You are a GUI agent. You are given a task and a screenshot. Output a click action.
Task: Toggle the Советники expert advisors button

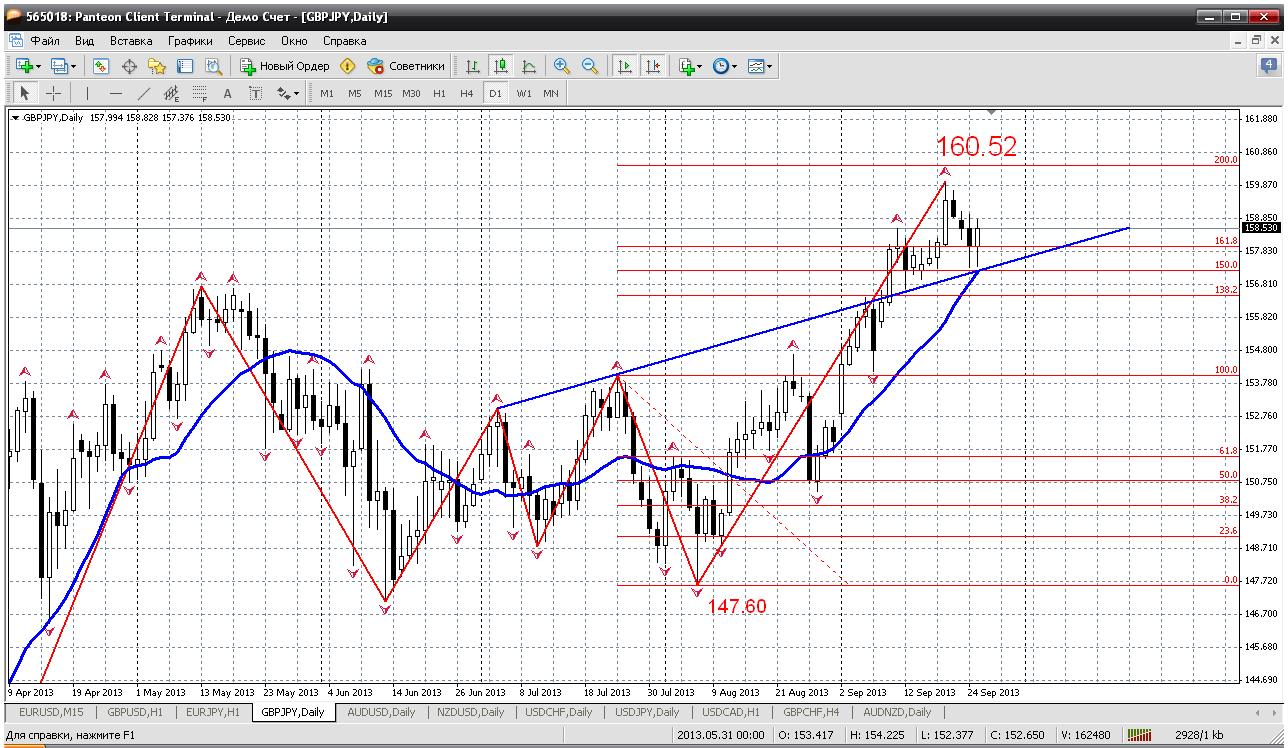tap(406, 66)
